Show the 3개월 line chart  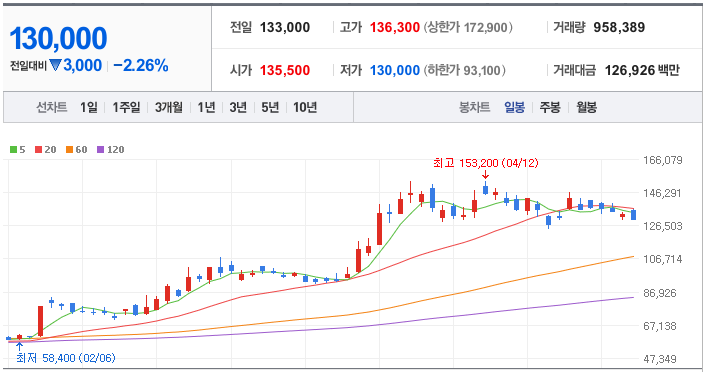169,108
